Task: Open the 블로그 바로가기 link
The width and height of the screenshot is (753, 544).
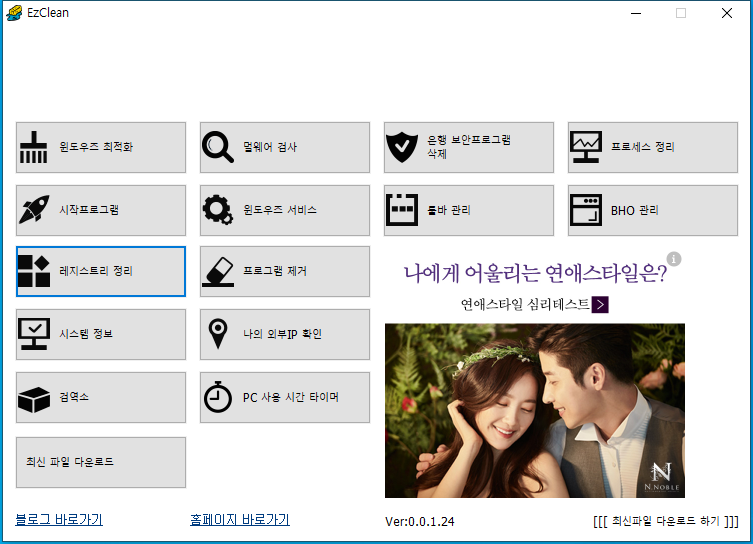Action: pos(59,520)
